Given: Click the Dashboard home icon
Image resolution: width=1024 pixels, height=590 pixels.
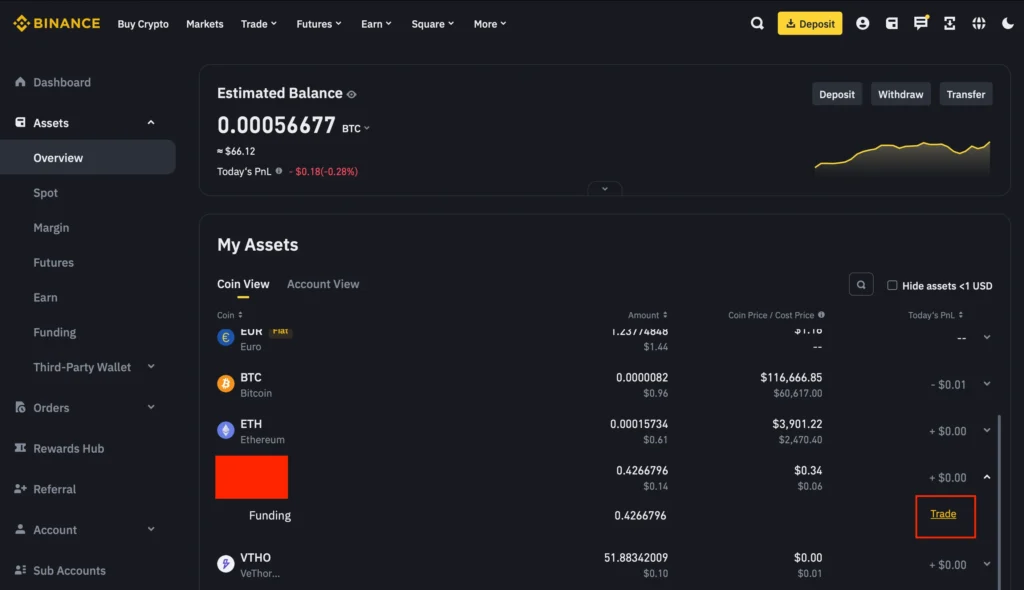Looking at the screenshot, I should [20, 82].
